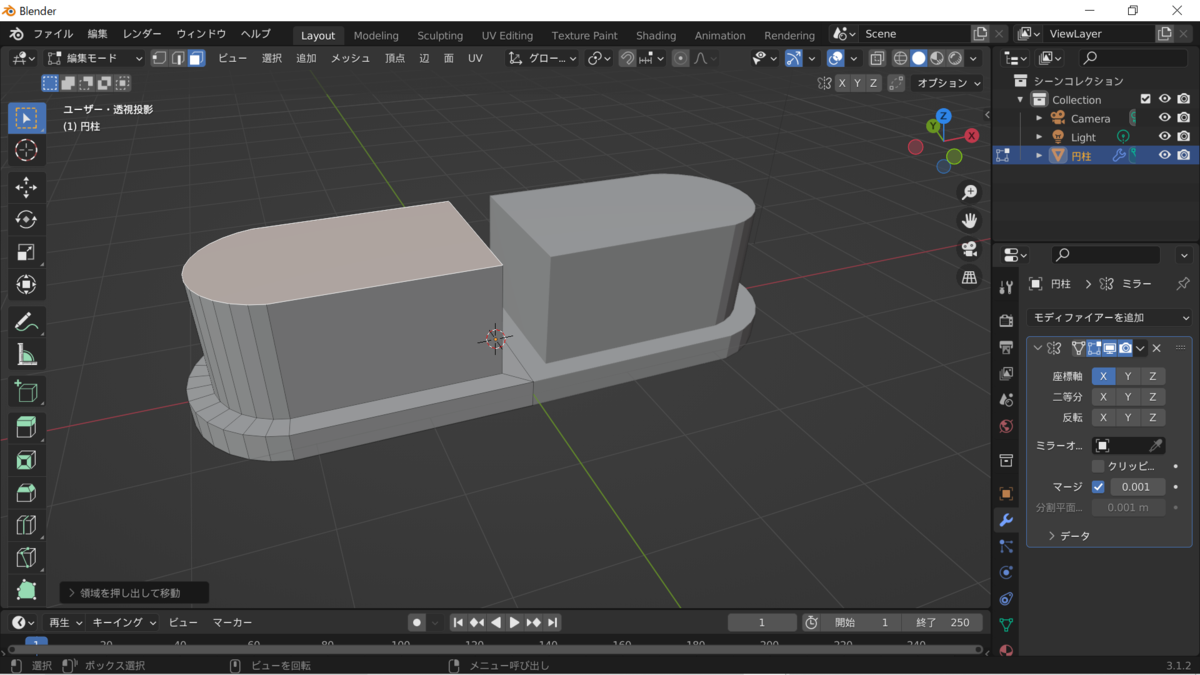Switch to the Shading workspace tab
The width and height of the screenshot is (1200, 675).
(656, 35)
